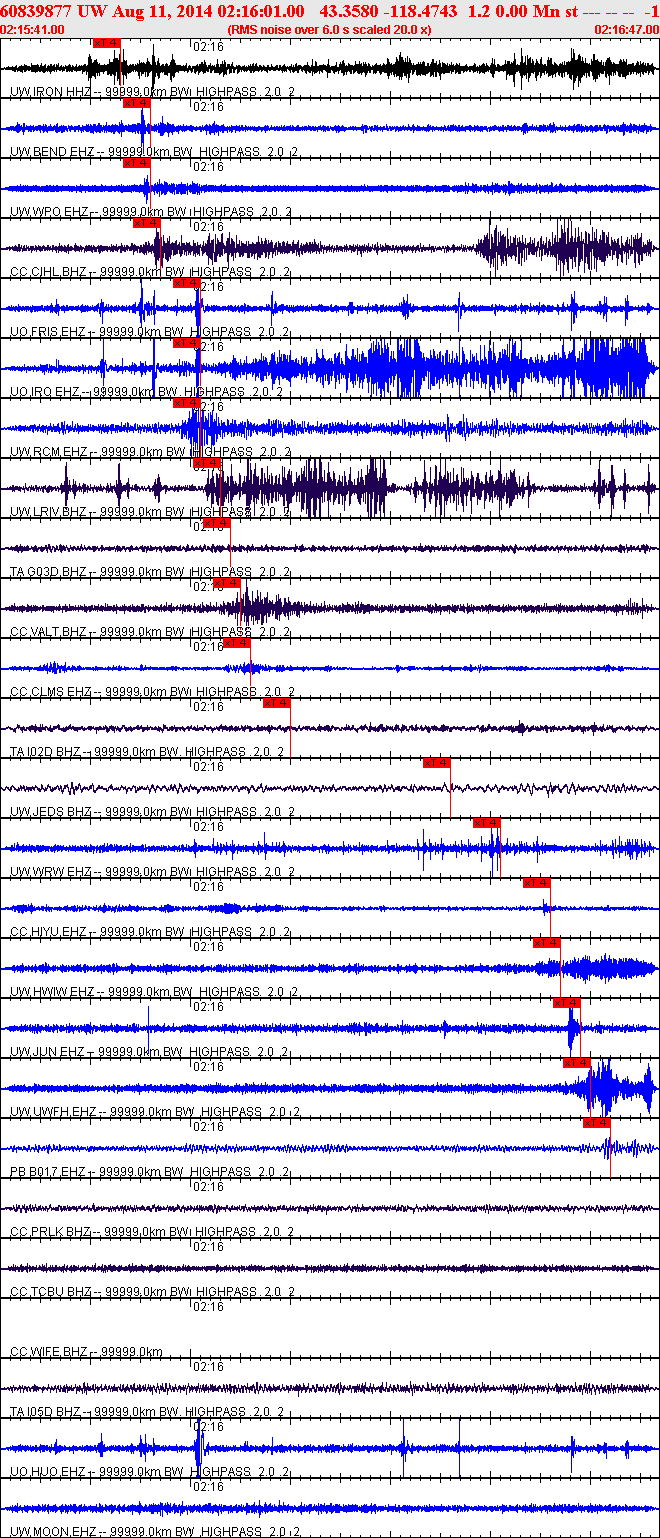Click the red pick flag on UW.WRW trace
This screenshot has height=1538, width=660.
486,823
